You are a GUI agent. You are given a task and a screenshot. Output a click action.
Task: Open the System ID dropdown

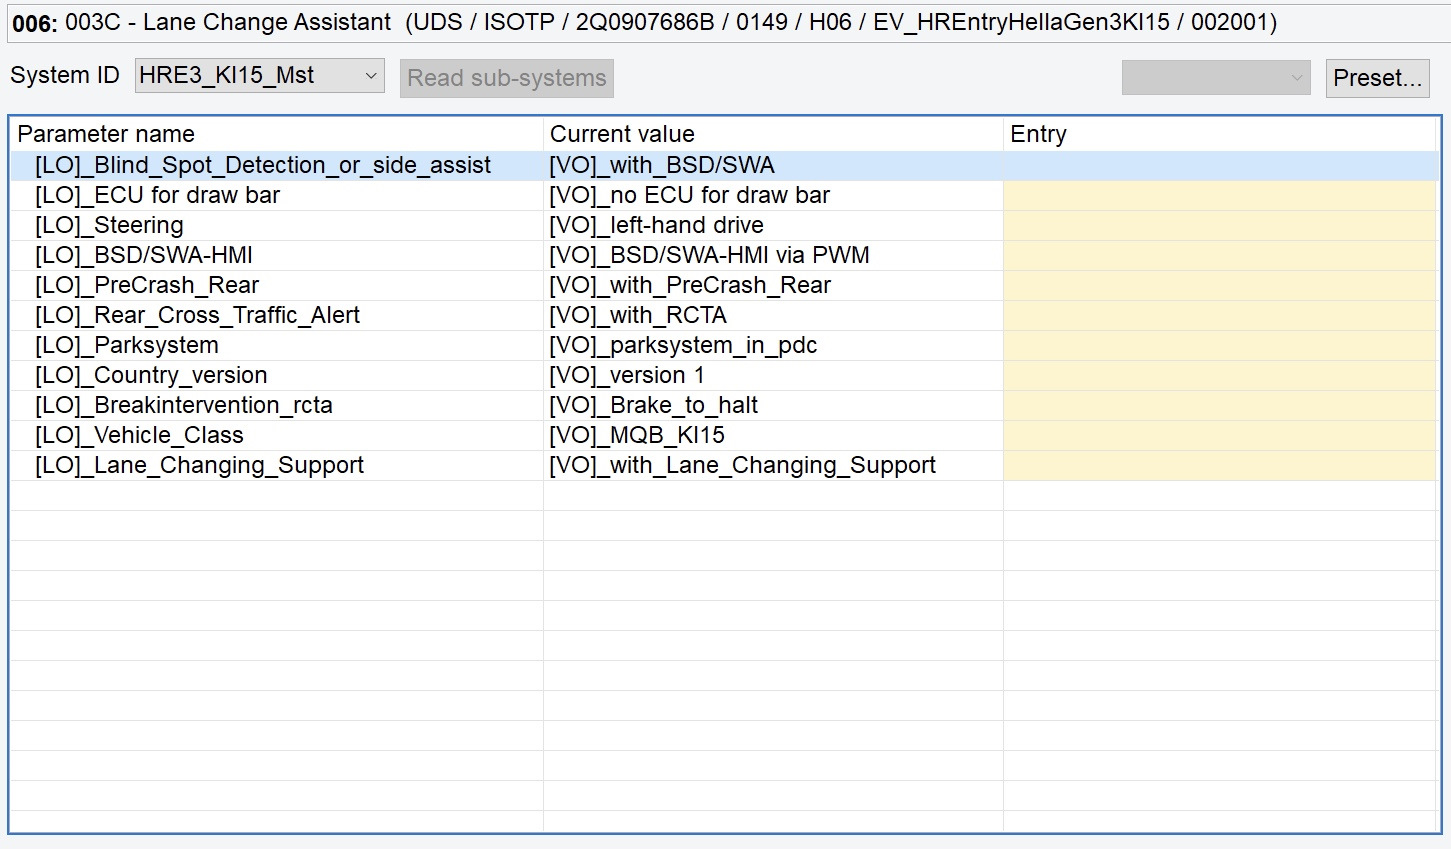coord(259,76)
